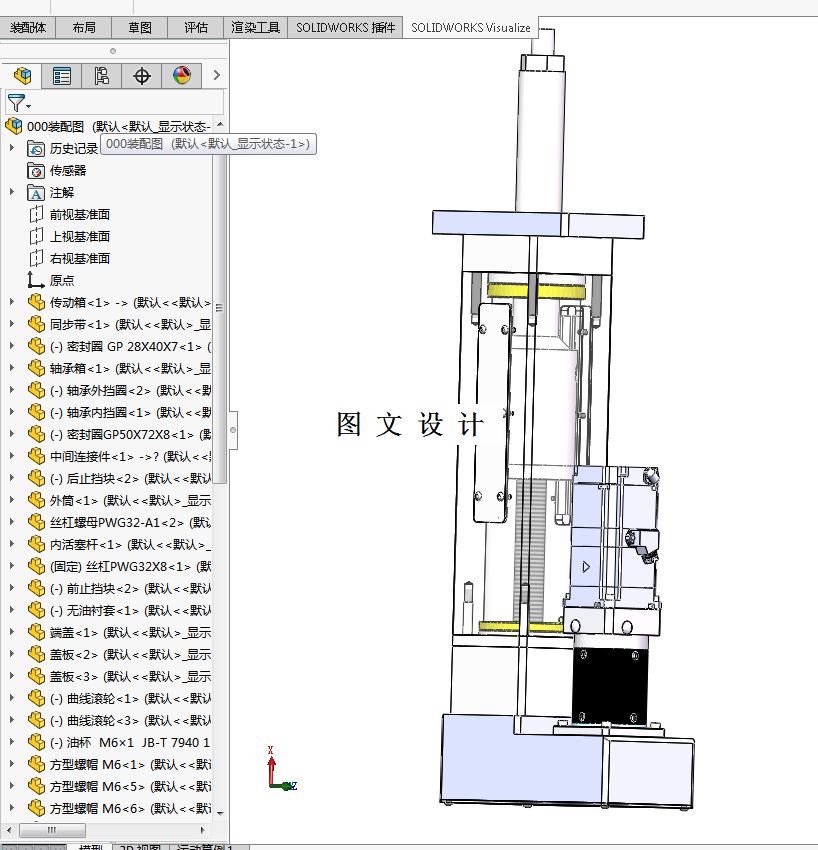Select the 丝杠PWG32X8<1> fixed part icon
This screenshot has width=818, height=850.
36,566
